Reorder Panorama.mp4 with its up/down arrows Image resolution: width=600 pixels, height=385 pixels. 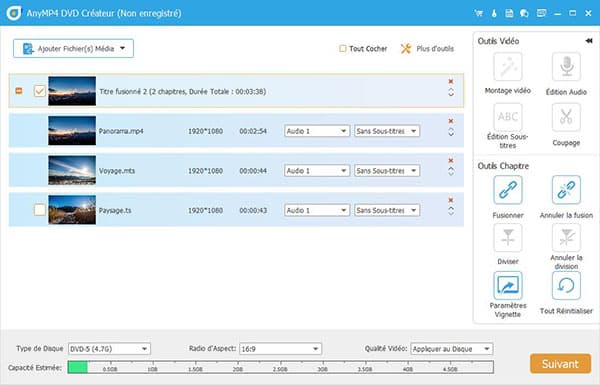[x=451, y=132]
